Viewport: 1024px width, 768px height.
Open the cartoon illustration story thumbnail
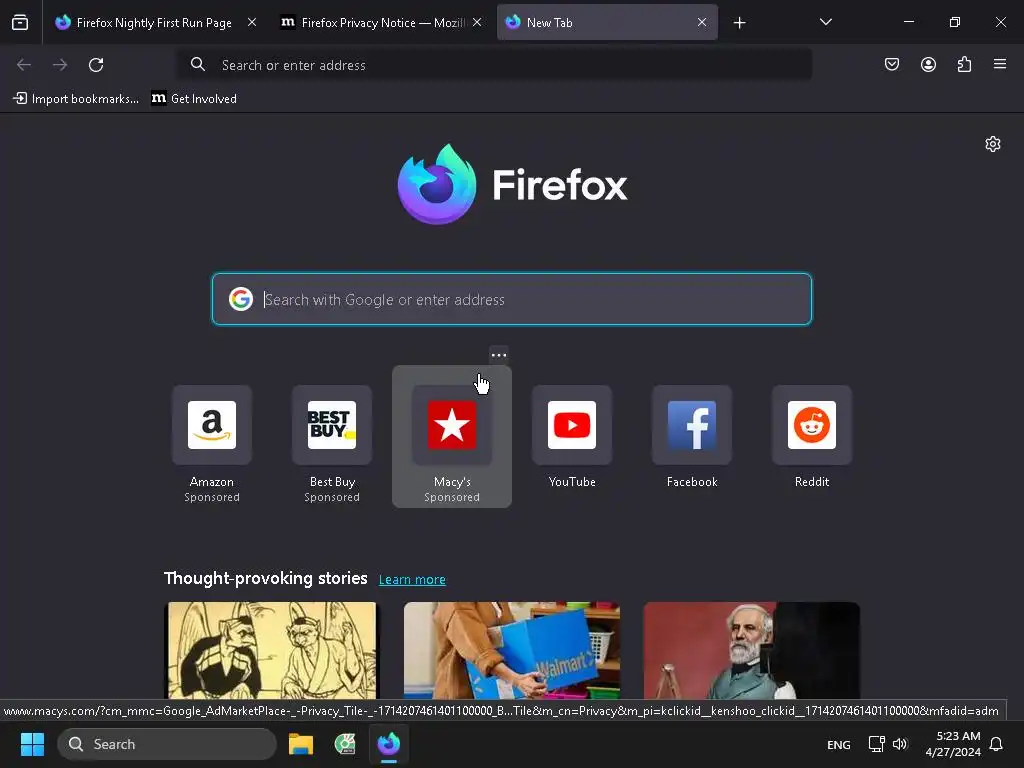272,650
